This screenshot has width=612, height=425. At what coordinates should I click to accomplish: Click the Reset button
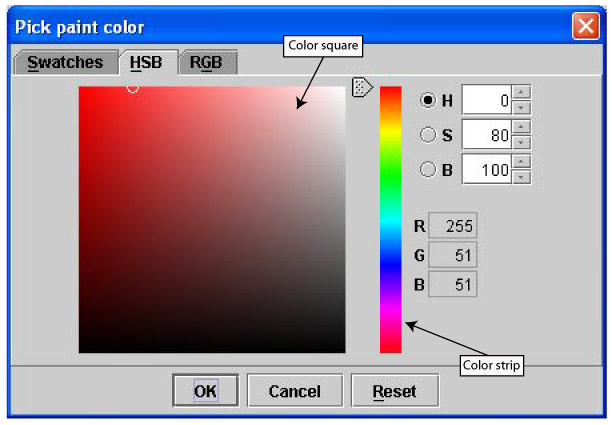click(x=393, y=391)
